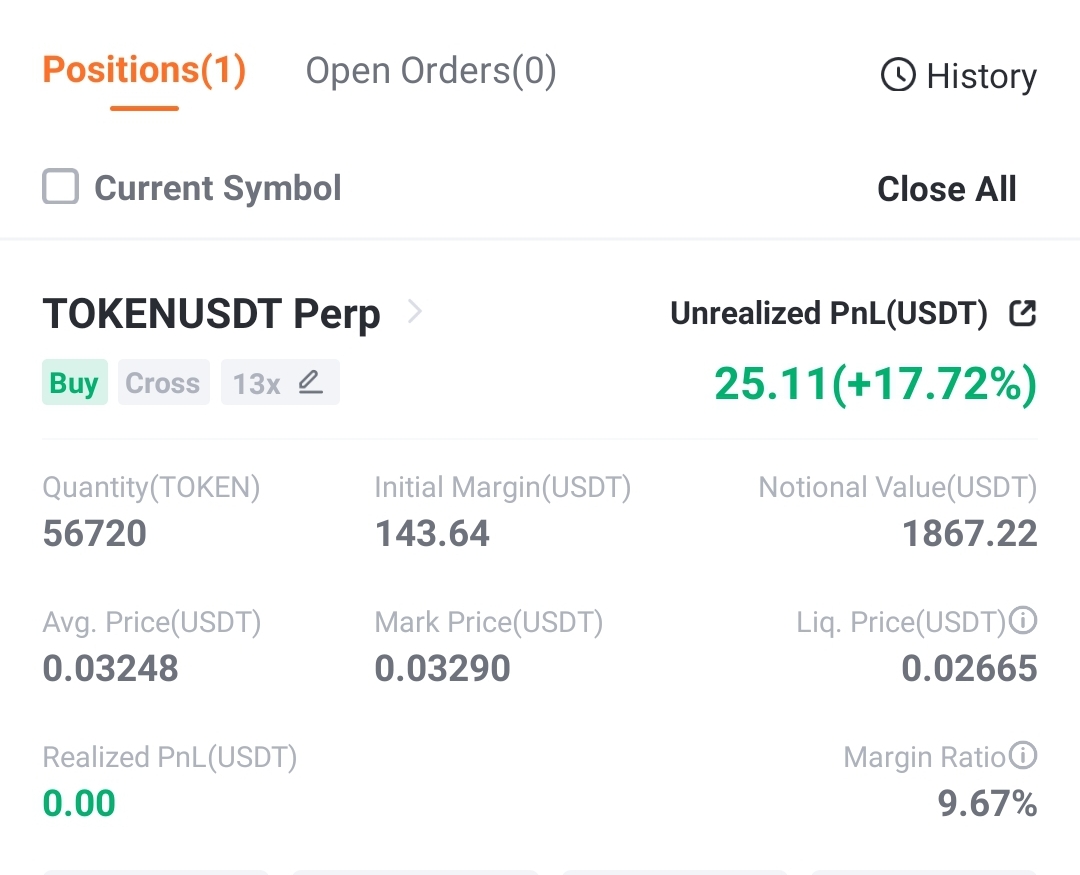Tap the Close All button
The width and height of the screenshot is (1080, 875).
[947, 189]
